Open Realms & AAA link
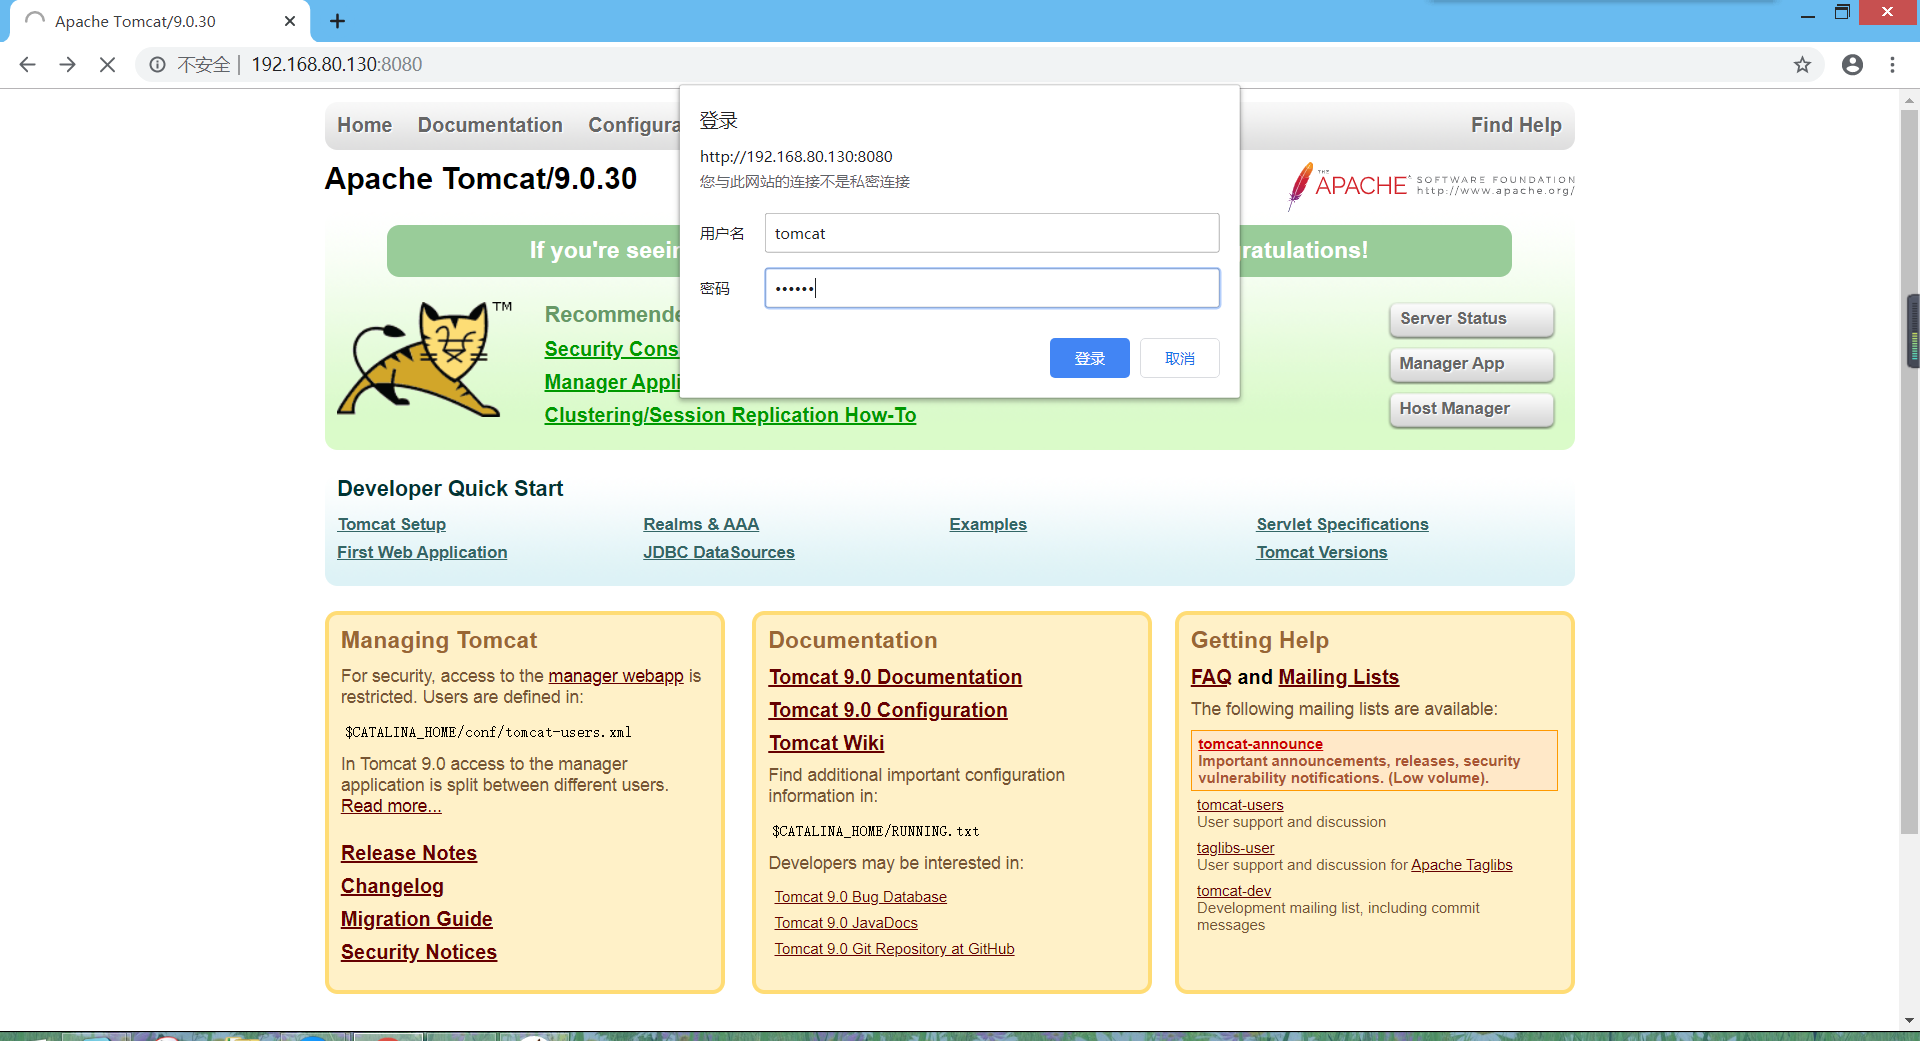 (701, 524)
